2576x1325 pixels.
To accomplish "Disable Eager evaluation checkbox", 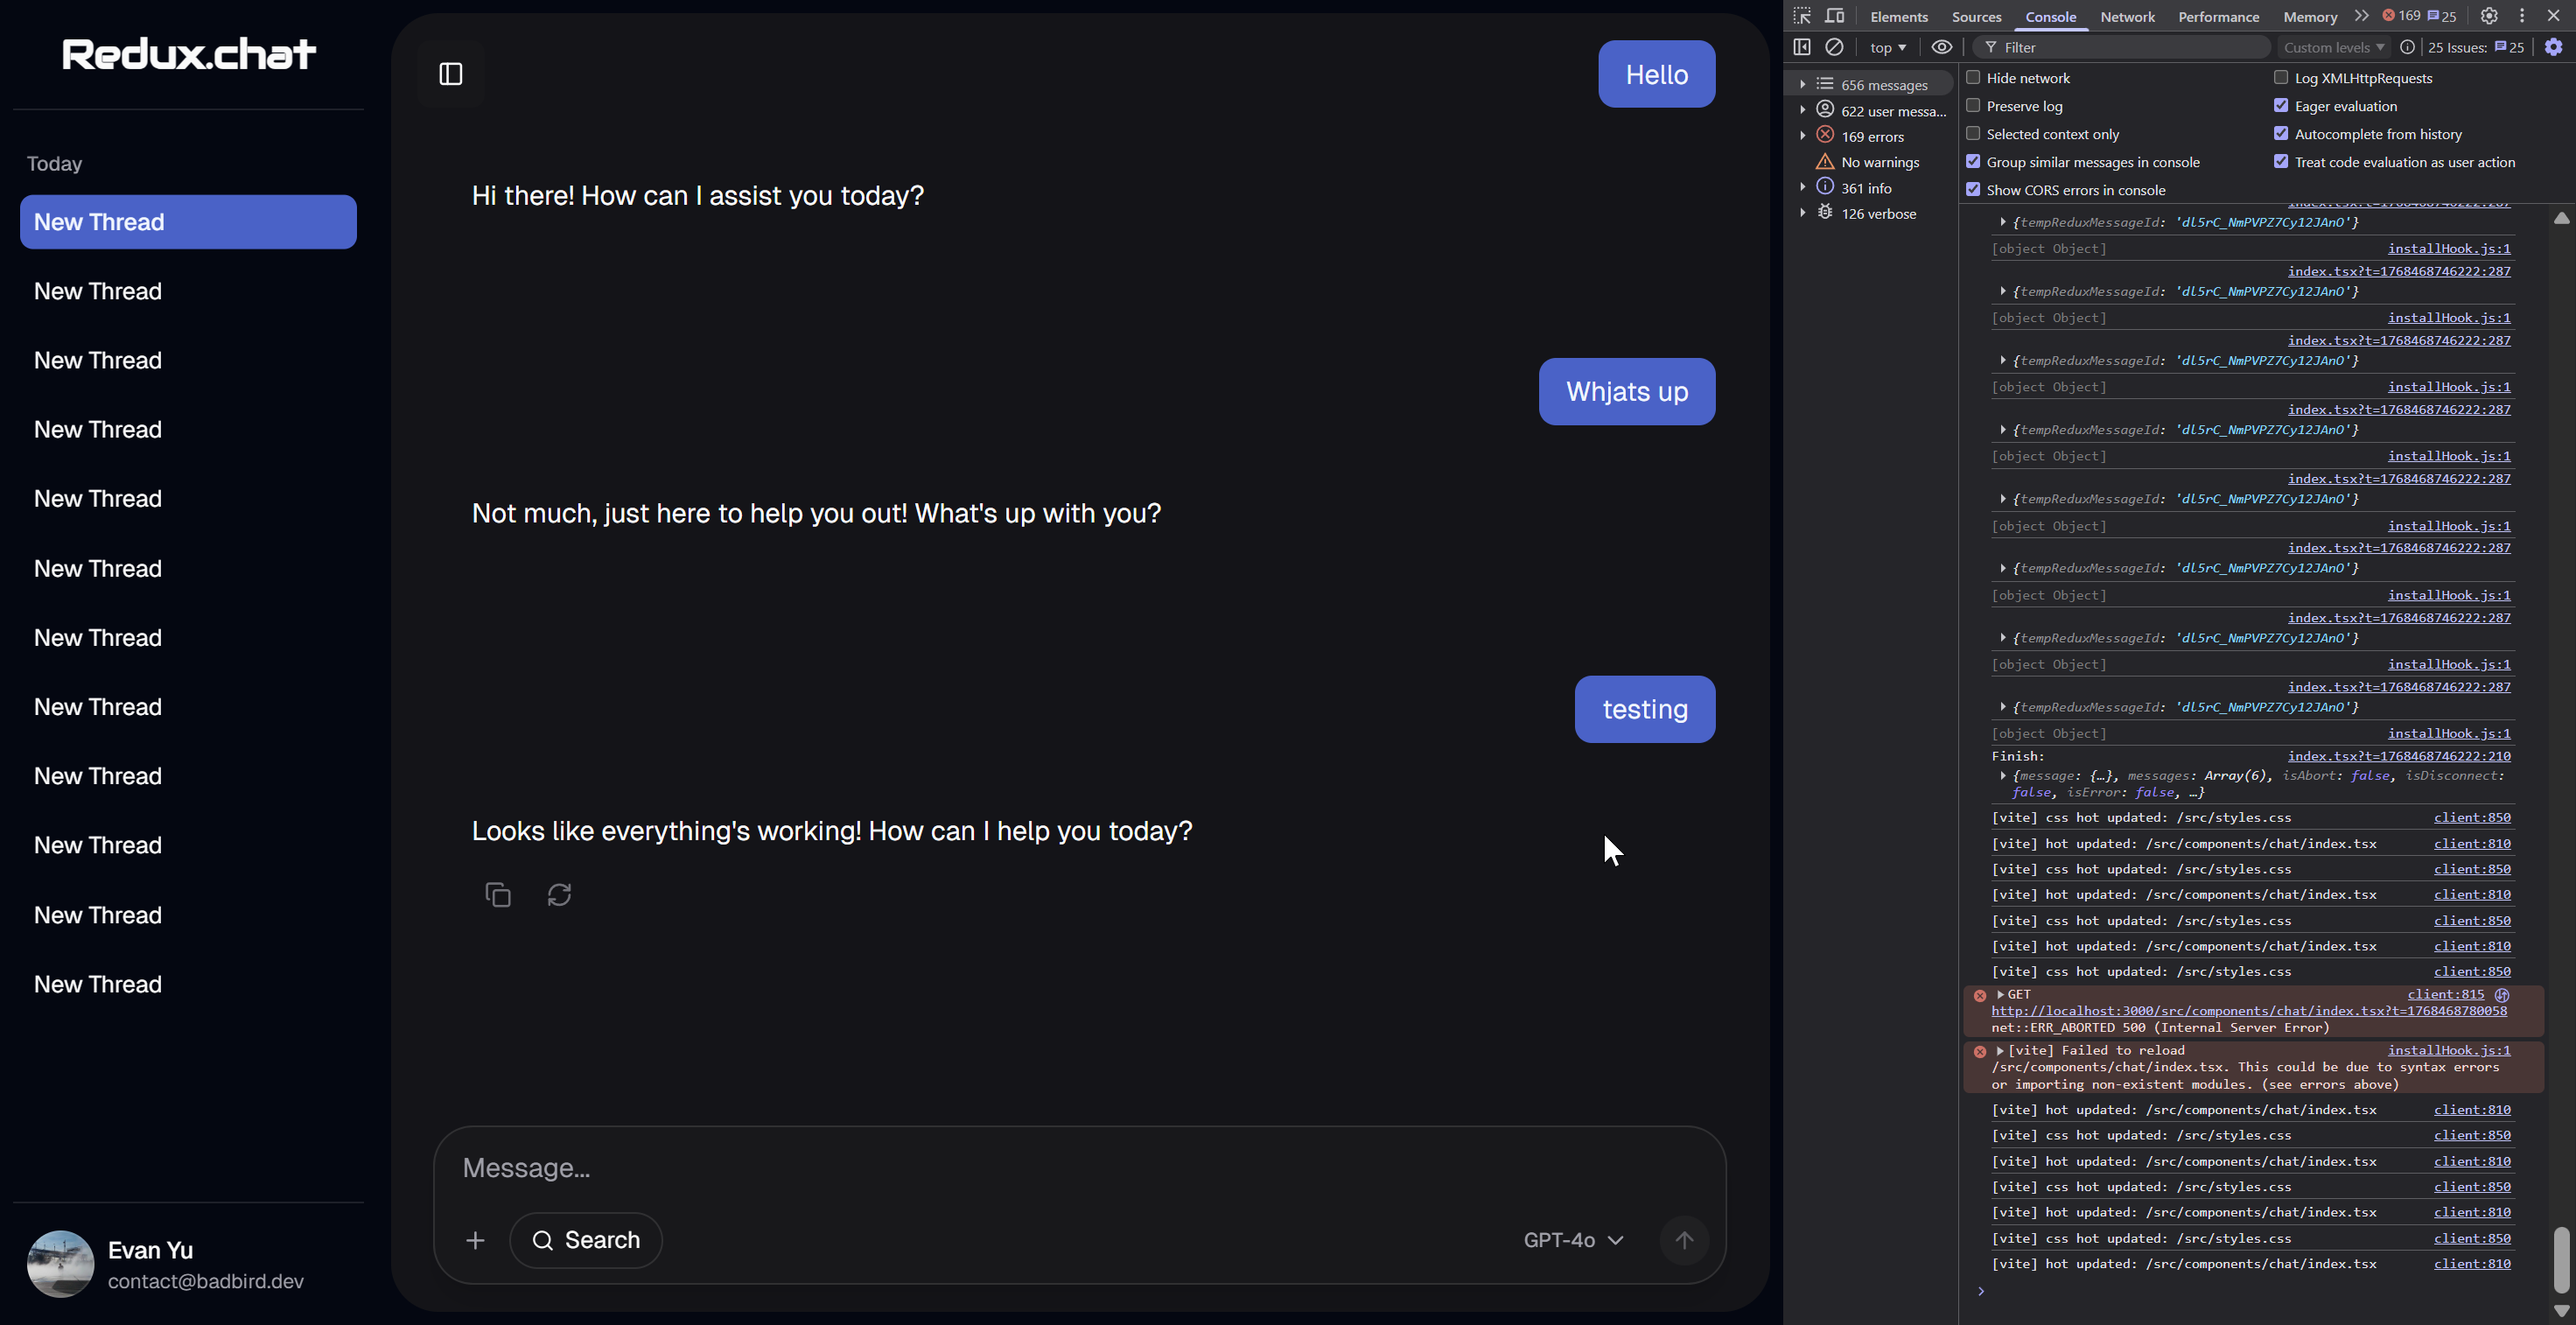I will (2281, 106).
